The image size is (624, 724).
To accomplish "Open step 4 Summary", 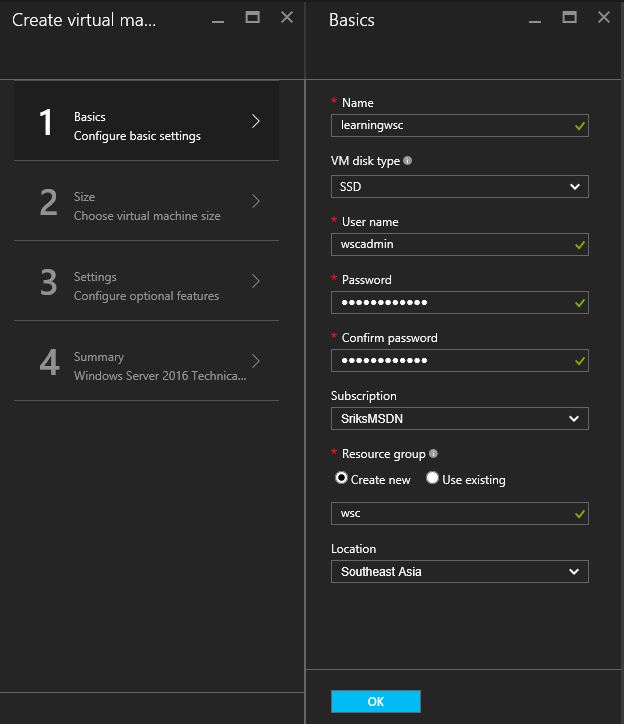I will pos(146,361).
